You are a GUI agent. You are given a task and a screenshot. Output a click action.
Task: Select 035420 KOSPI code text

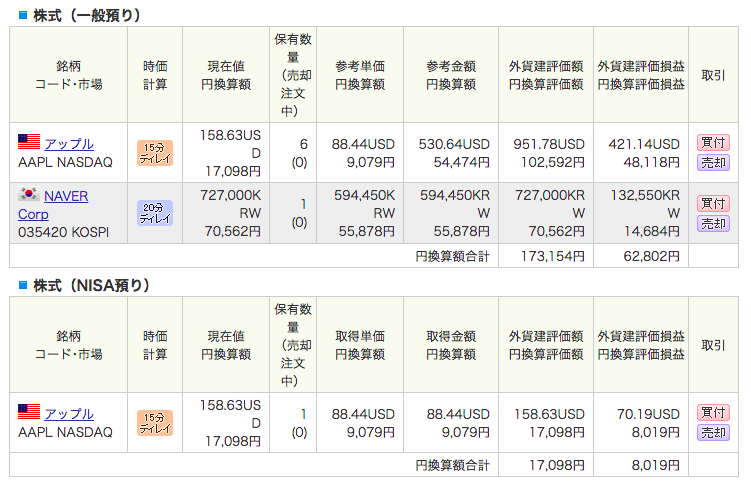point(64,232)
